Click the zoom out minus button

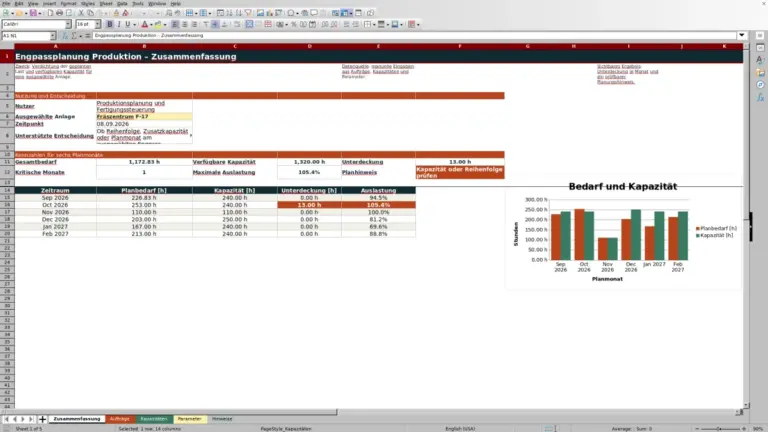[697, 429]
